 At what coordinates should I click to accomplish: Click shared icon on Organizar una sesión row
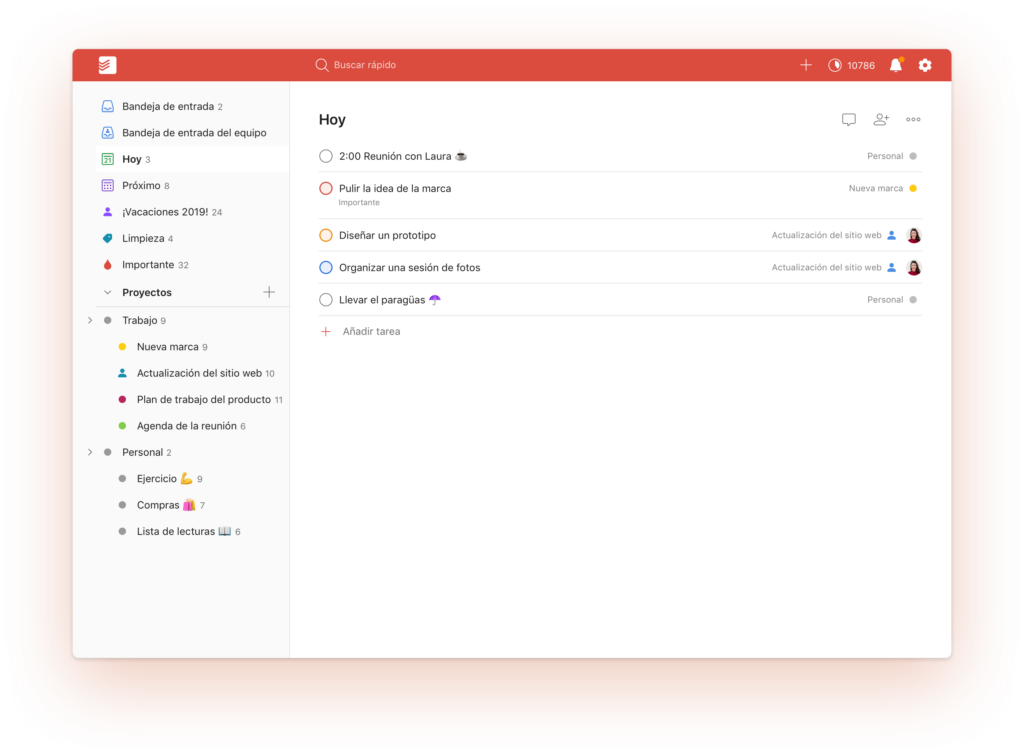(x=891, y=267)
